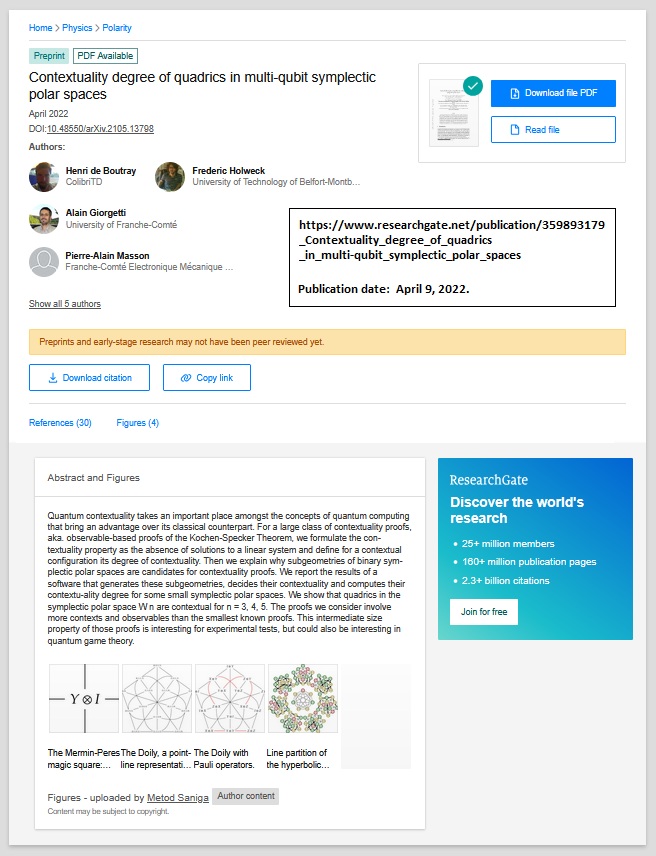The height and width of the screenshot is (856, 656).
Task: Open the Mermin-Peres magic square figure
Action: 83,699
